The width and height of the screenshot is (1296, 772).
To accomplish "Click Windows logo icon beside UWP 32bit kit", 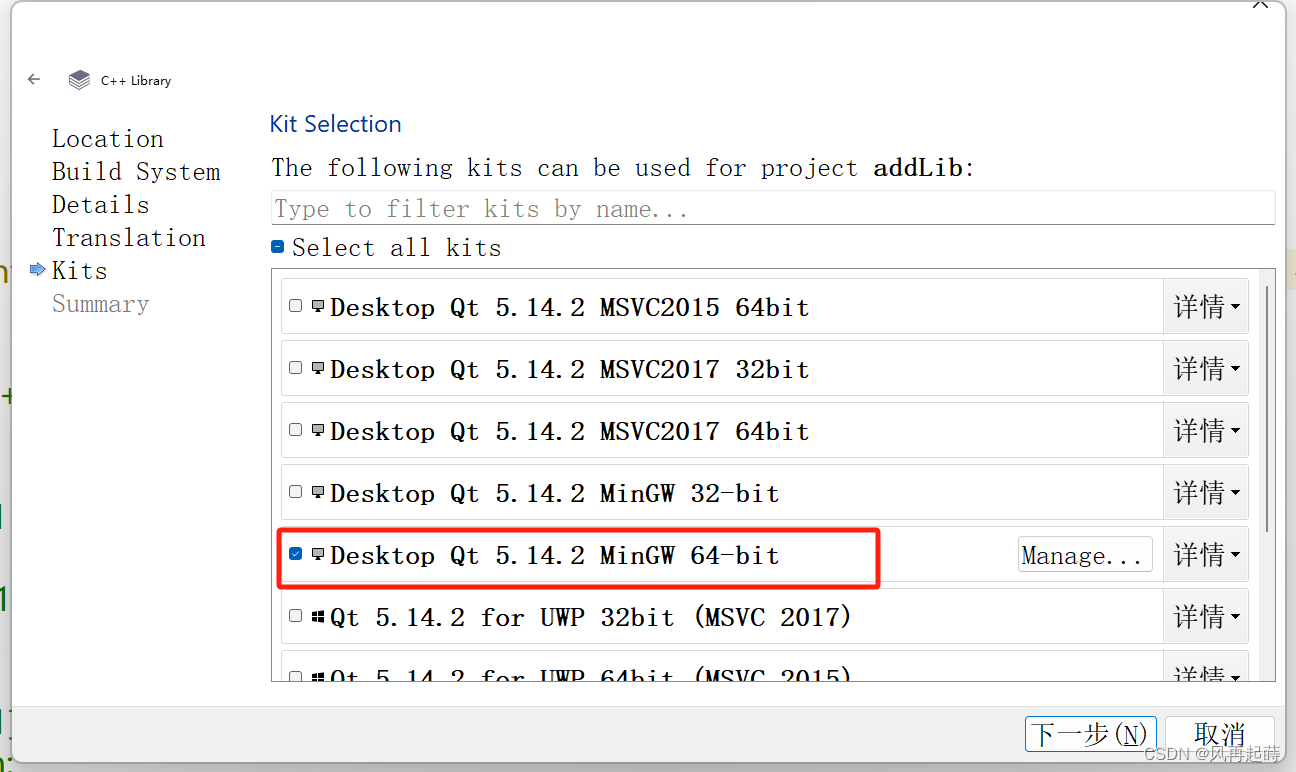I will pyautogui.click(x=318, y=616).
